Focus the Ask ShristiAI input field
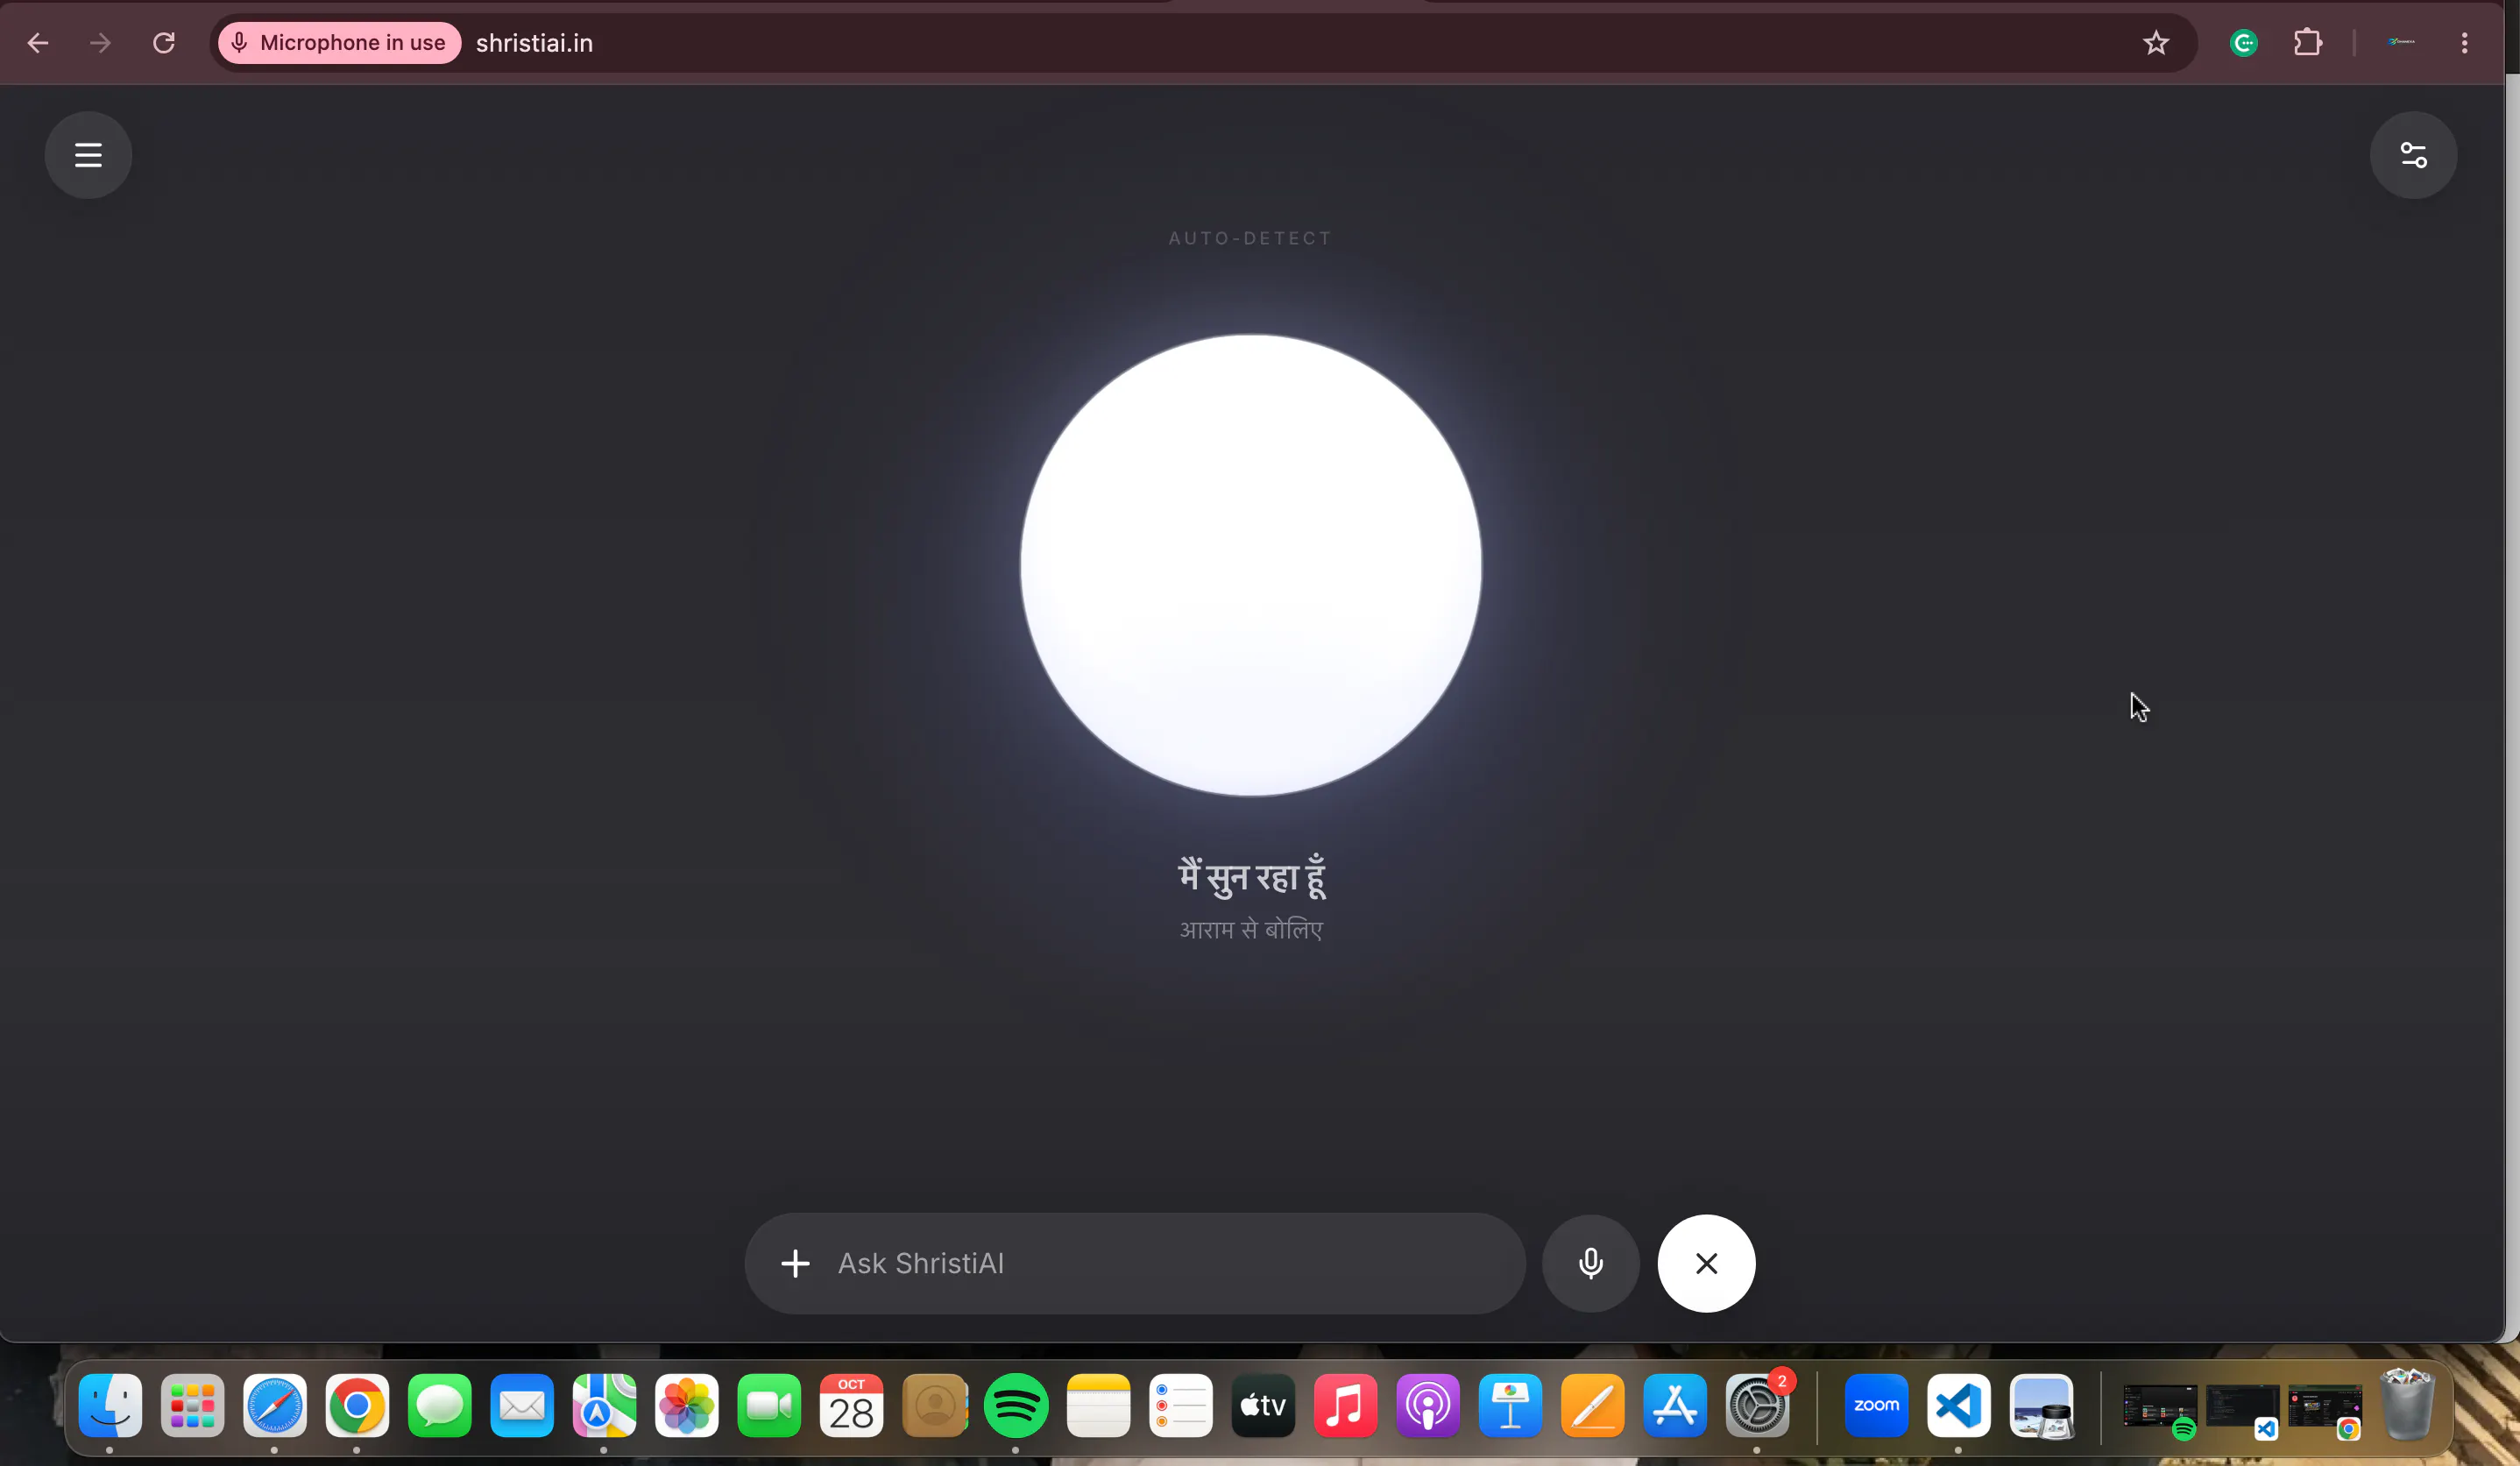The height and width of the screenshot is (1466, 2520). (x=1135, y=1263)
